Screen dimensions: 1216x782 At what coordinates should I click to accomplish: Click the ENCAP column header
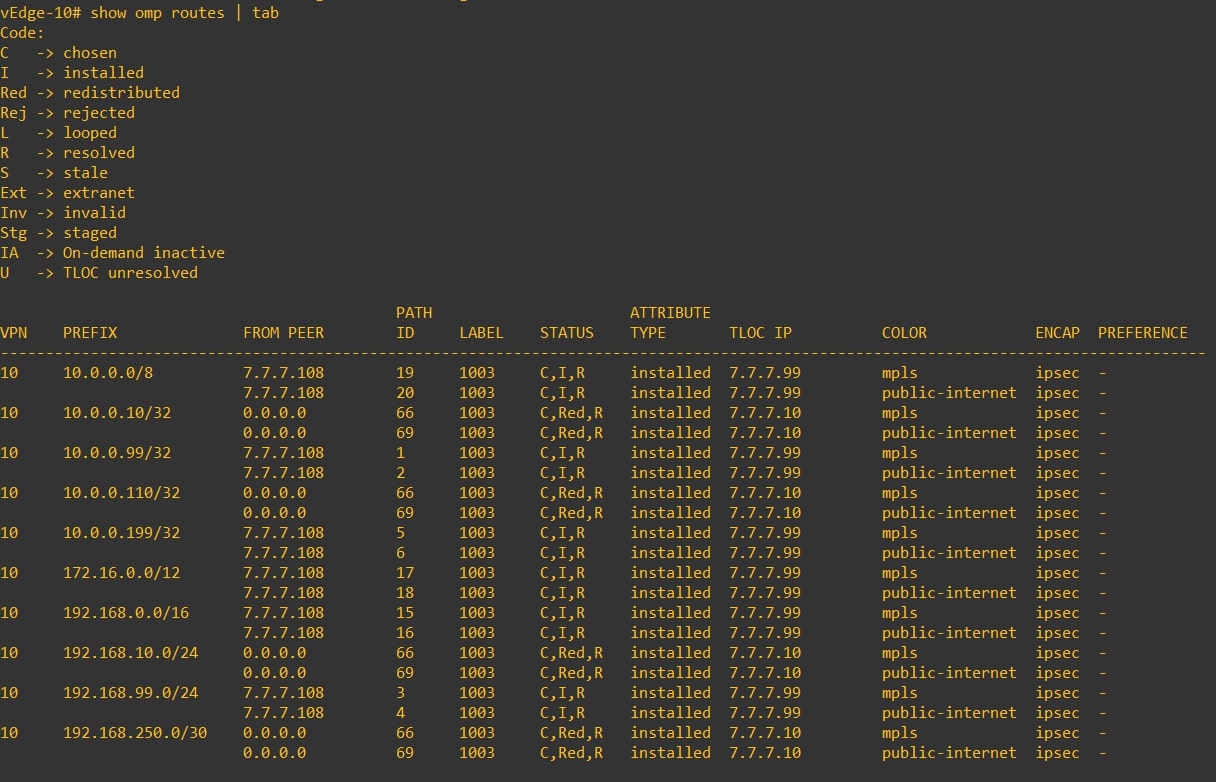1057,332
